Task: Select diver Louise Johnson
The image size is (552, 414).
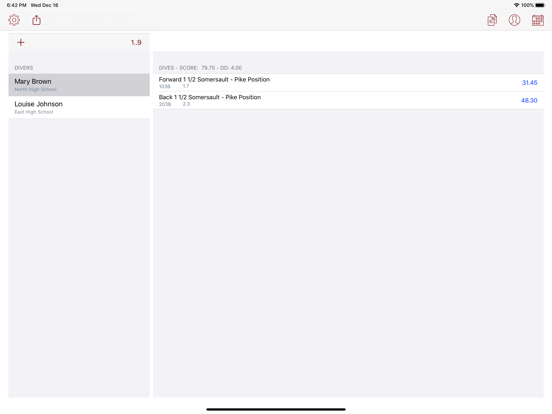Action: (x=79, y=107)
